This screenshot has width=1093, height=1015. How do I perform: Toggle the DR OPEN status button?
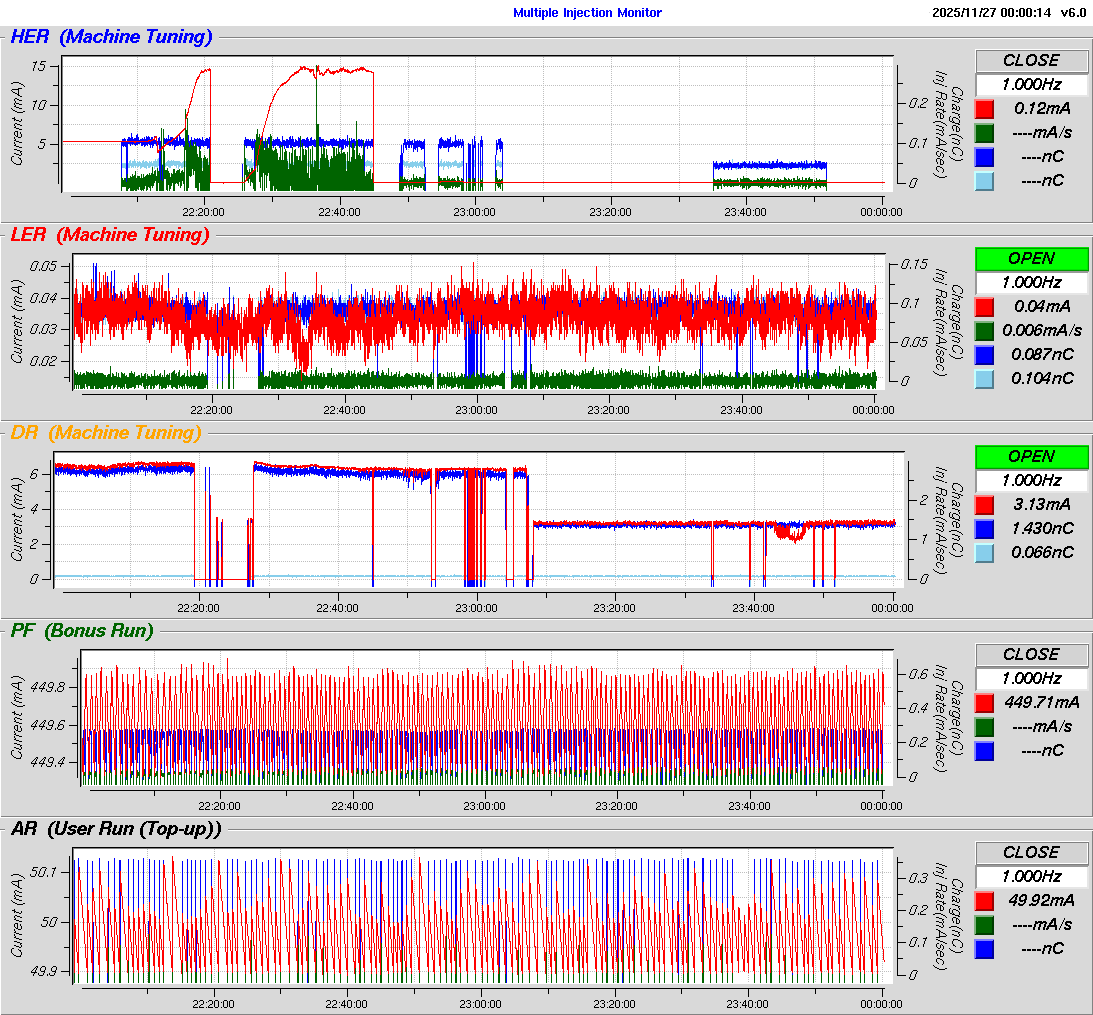[1031, 456]
